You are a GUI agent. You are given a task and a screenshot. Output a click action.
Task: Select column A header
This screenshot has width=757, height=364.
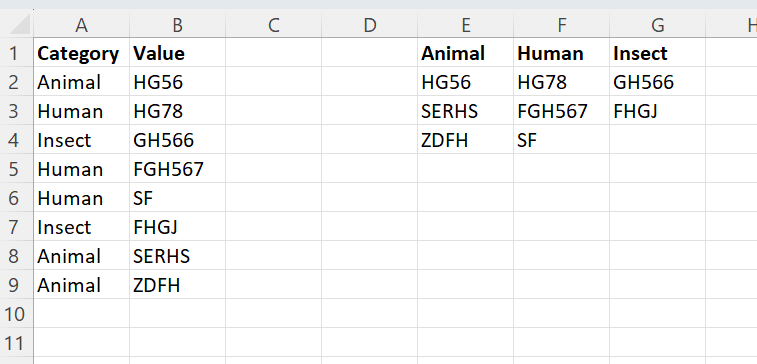click(81, 25)
